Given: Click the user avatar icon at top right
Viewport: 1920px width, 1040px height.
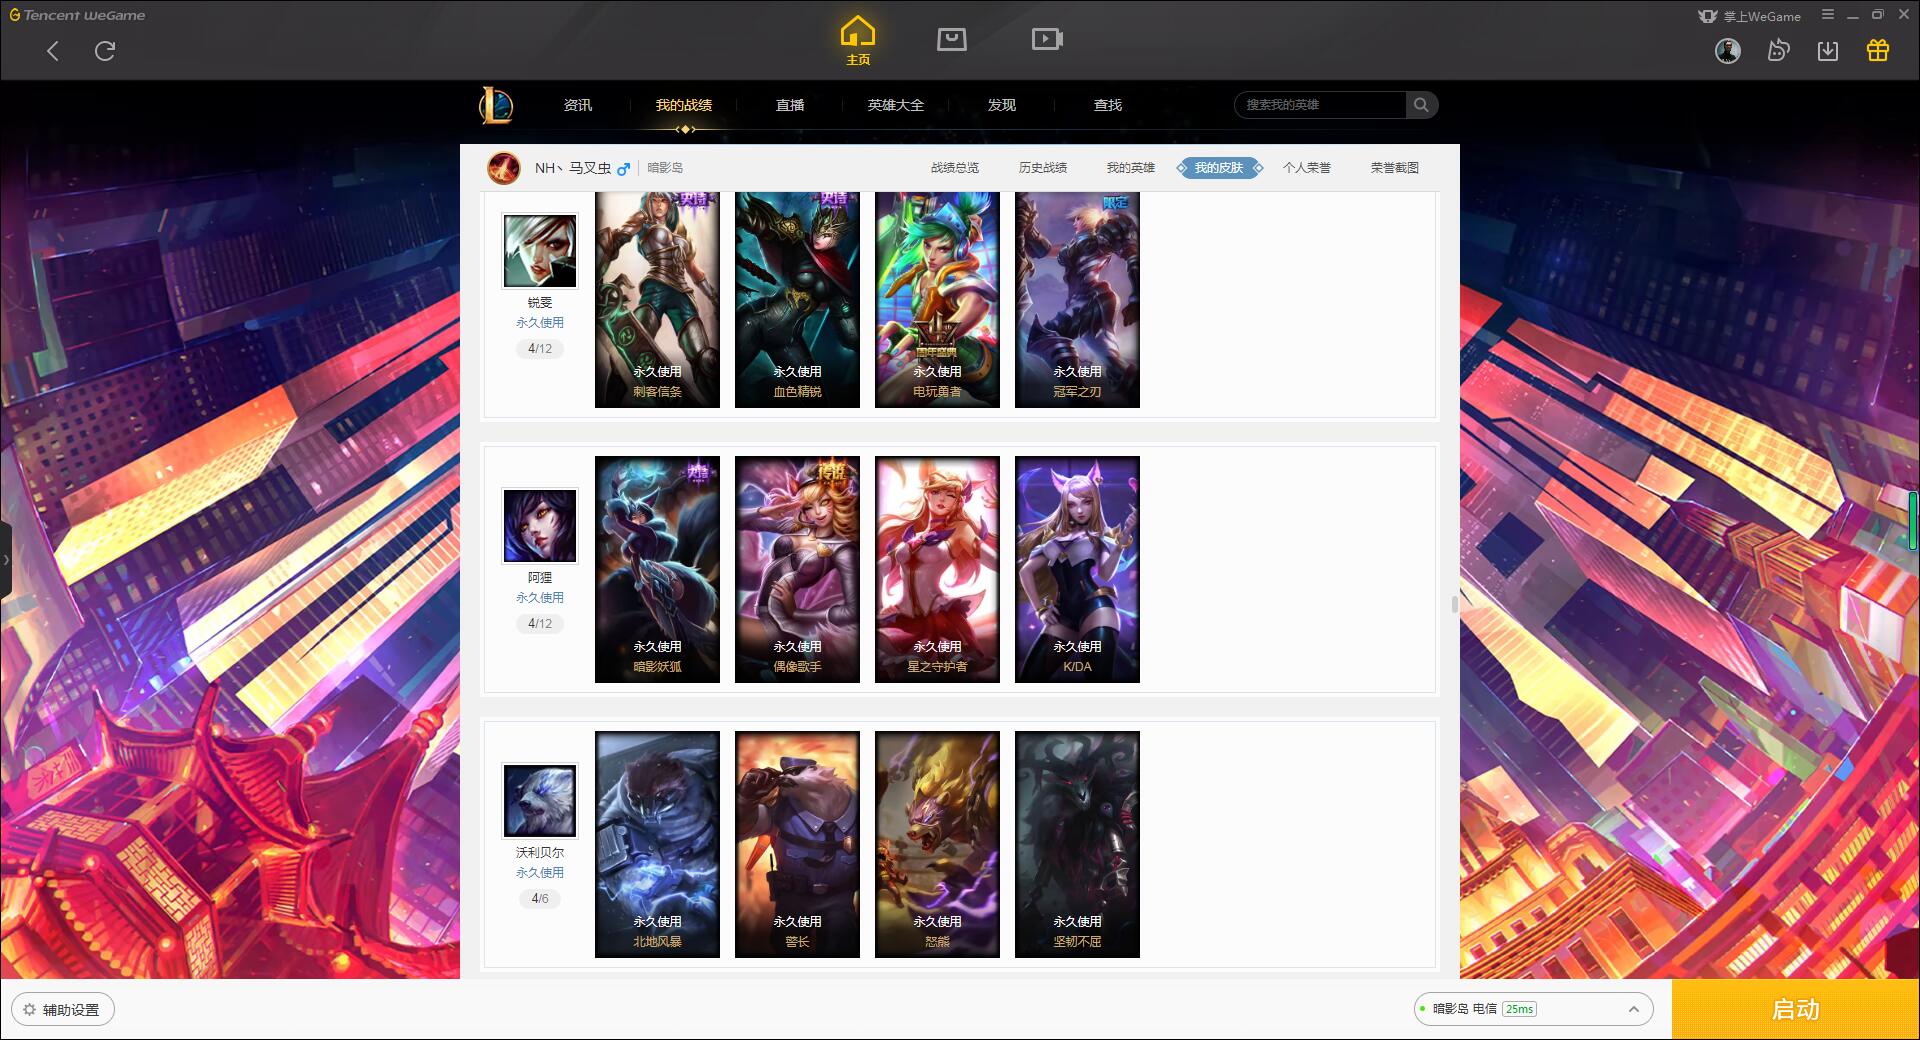Looking at the screenshot, I should pos(1728,51).
